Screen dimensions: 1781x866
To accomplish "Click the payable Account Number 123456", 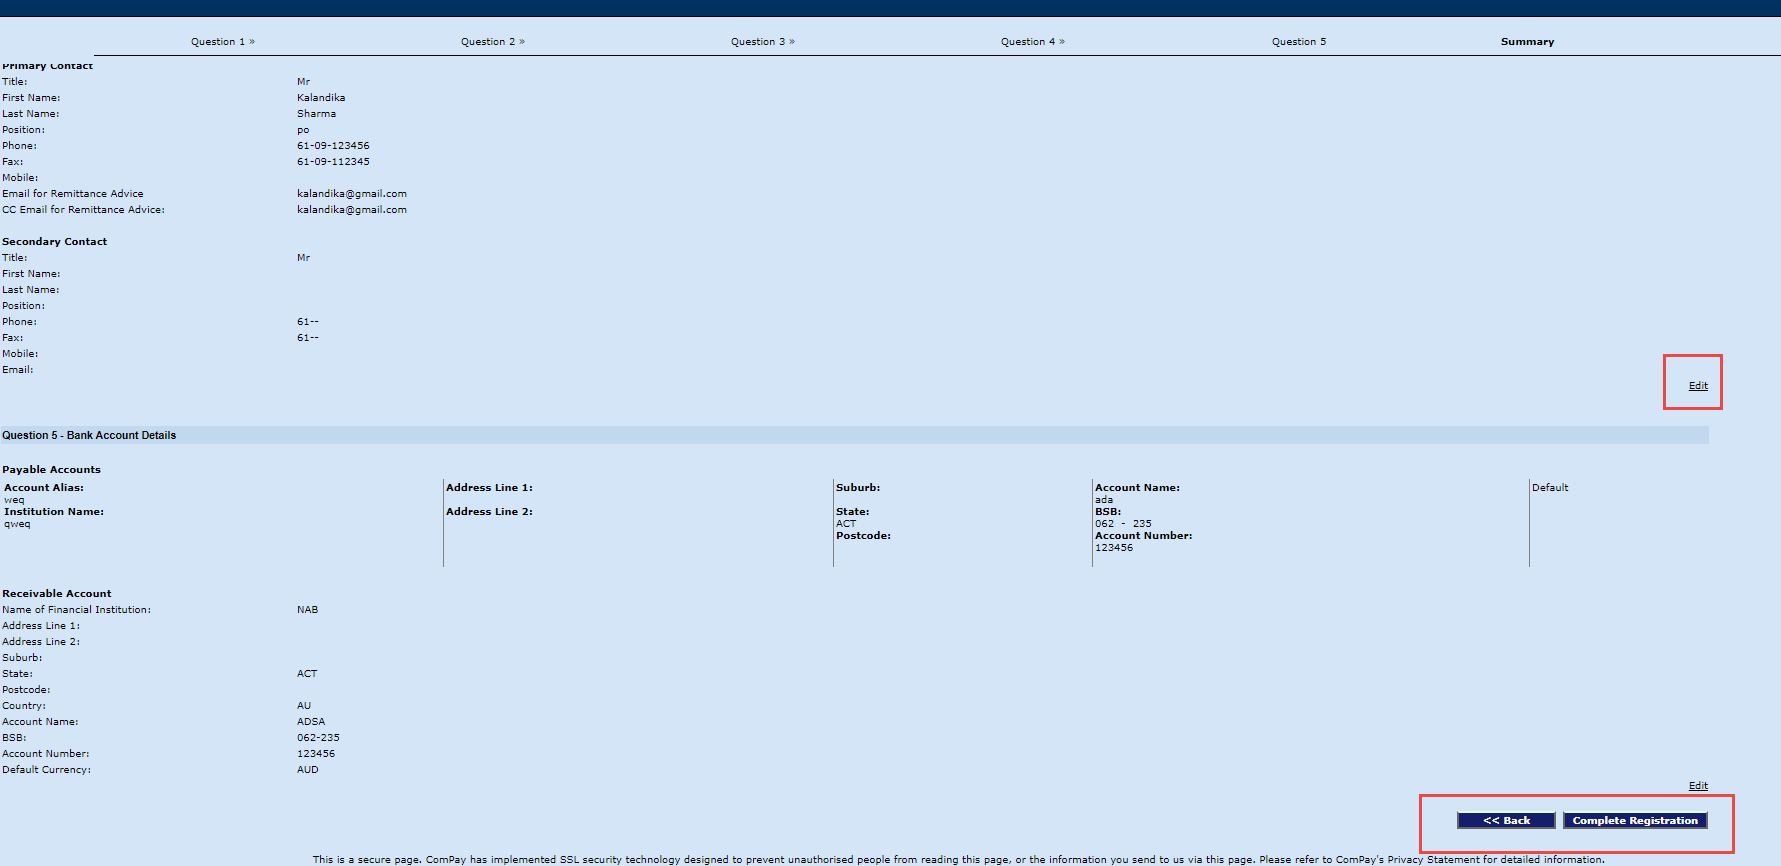I will tap(1114, 548).
